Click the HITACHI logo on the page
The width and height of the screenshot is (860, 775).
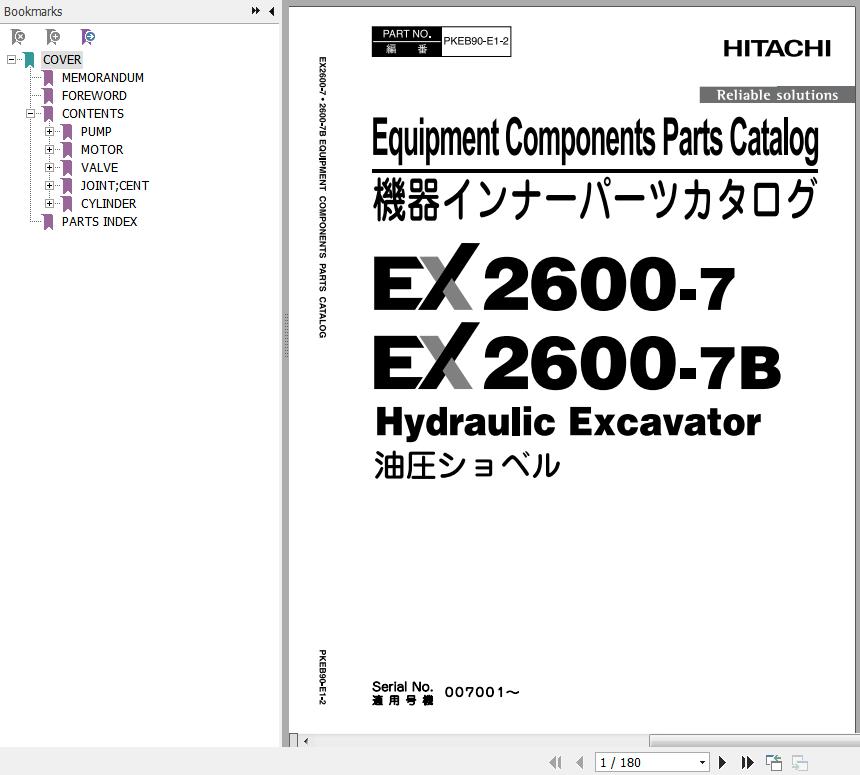pos(777,48)
